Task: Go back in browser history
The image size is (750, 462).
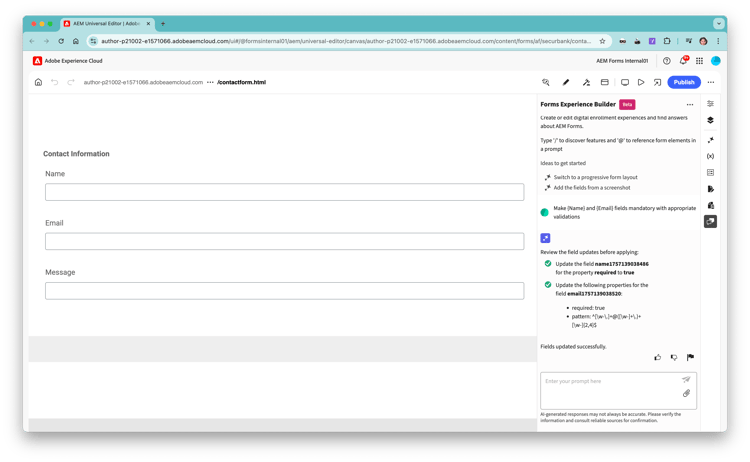Action: click(x=32, y=41)
